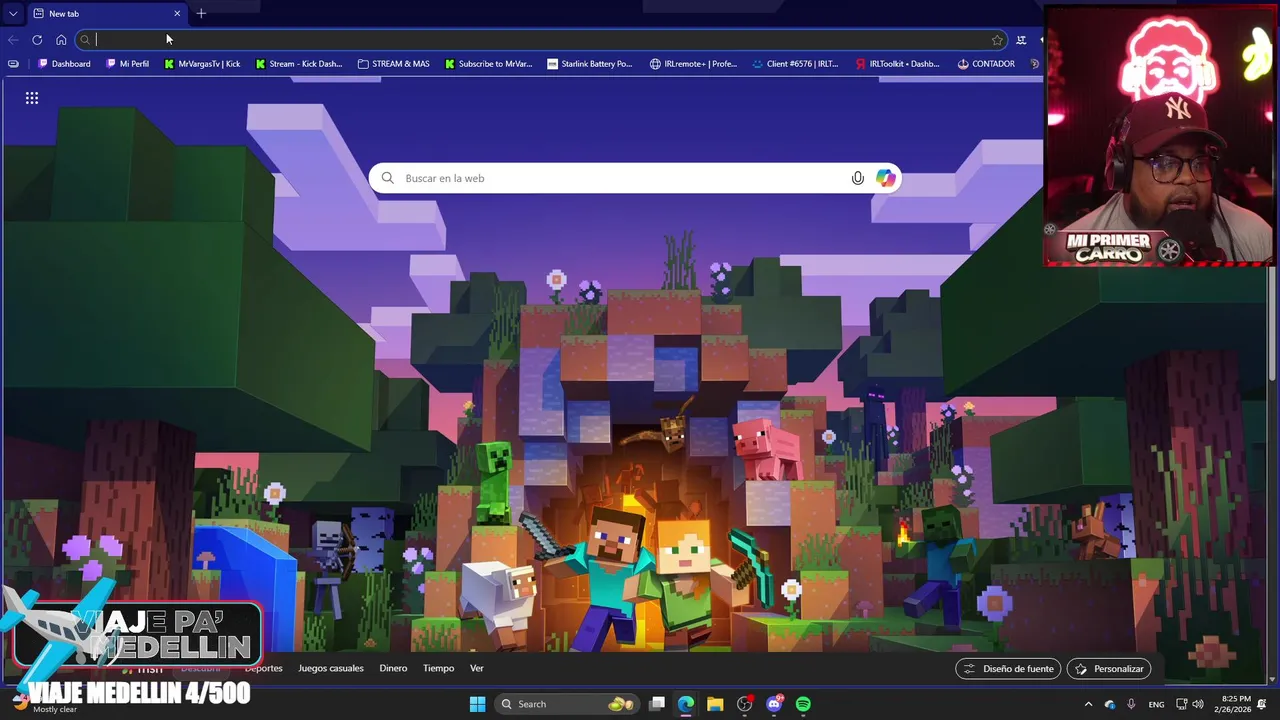Viewport: 1280px width, 720px height.
Task: Open the Dinero feed tab
Action: [393, 668]
